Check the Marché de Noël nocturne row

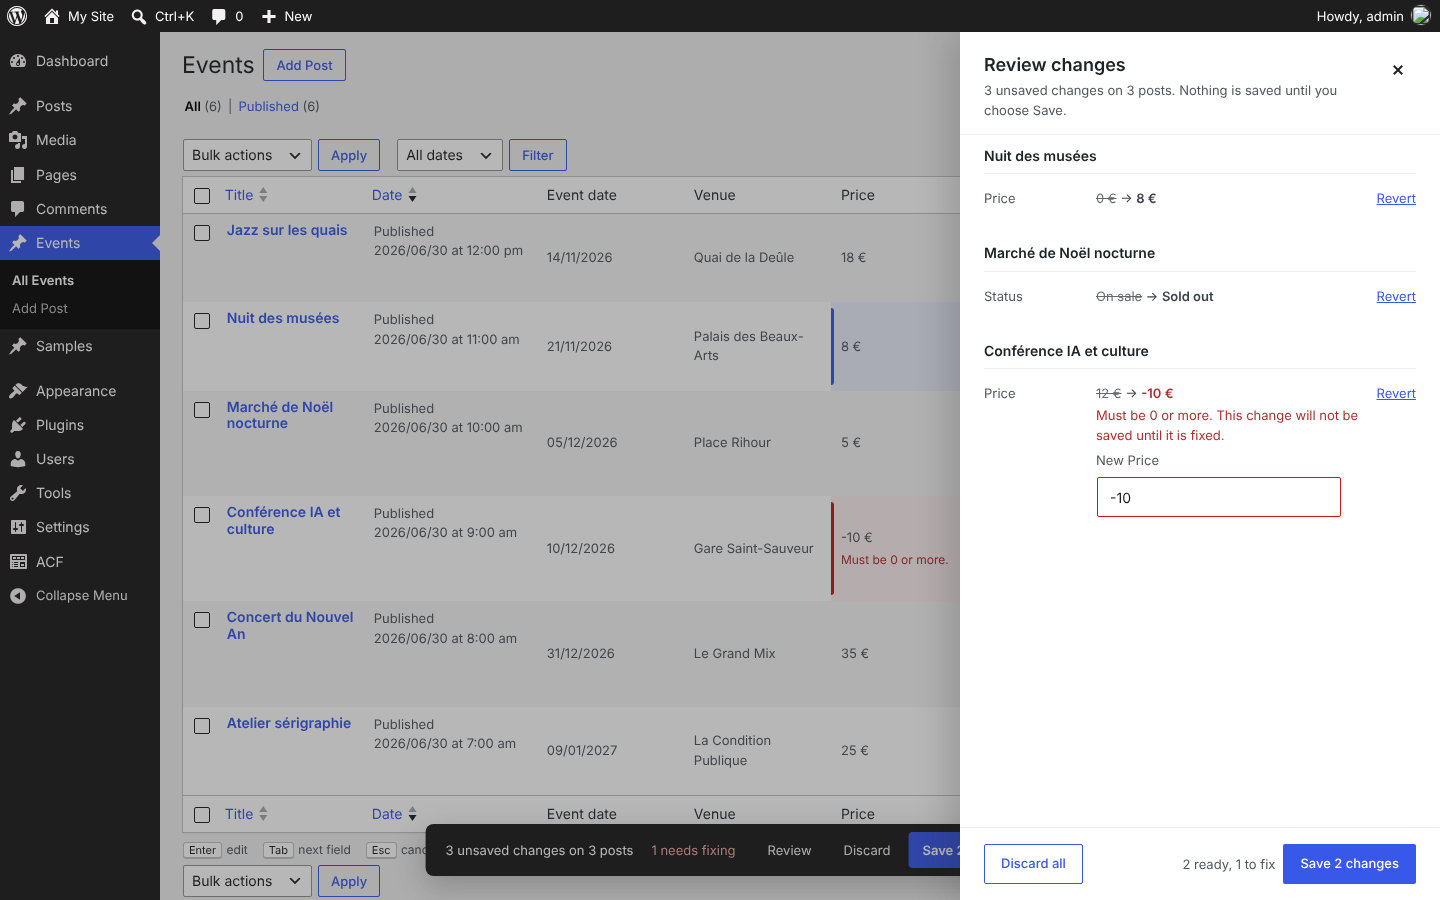202,410
